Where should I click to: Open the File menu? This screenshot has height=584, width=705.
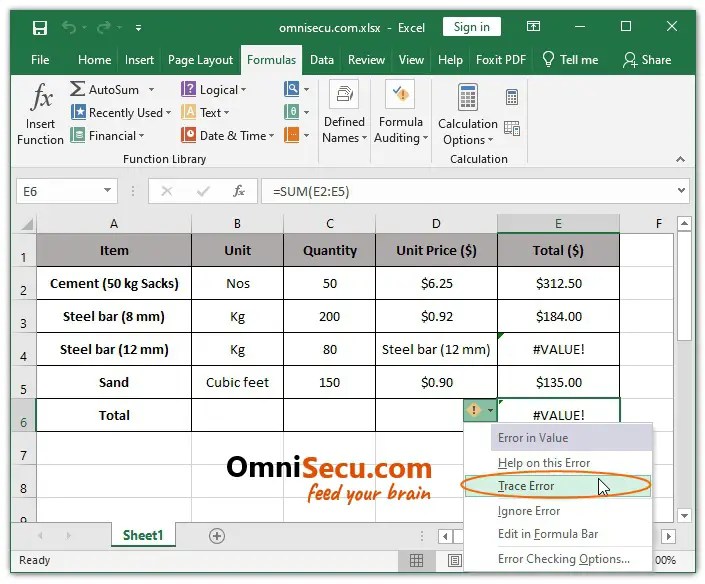[40, 60]
